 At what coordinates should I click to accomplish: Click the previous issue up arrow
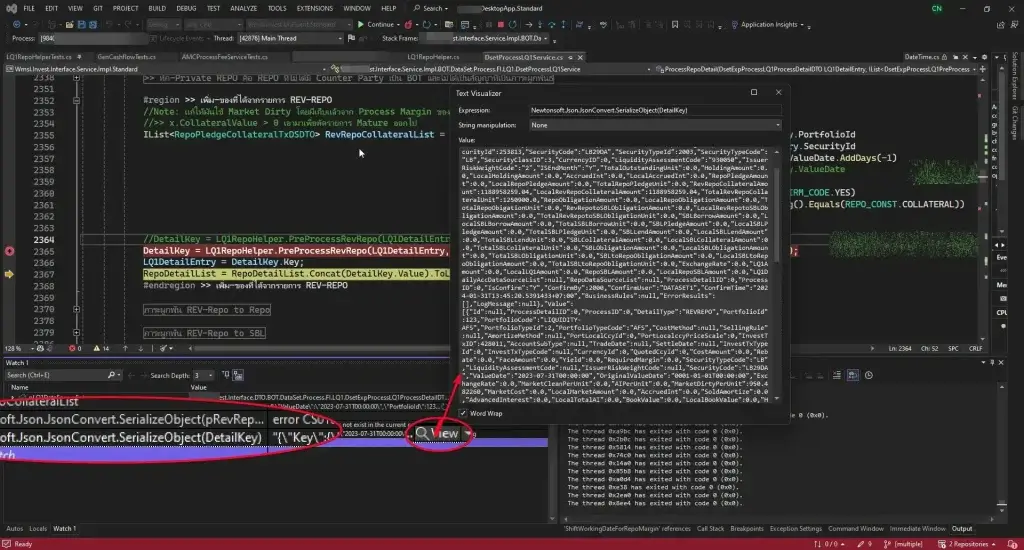coord(125,349)
